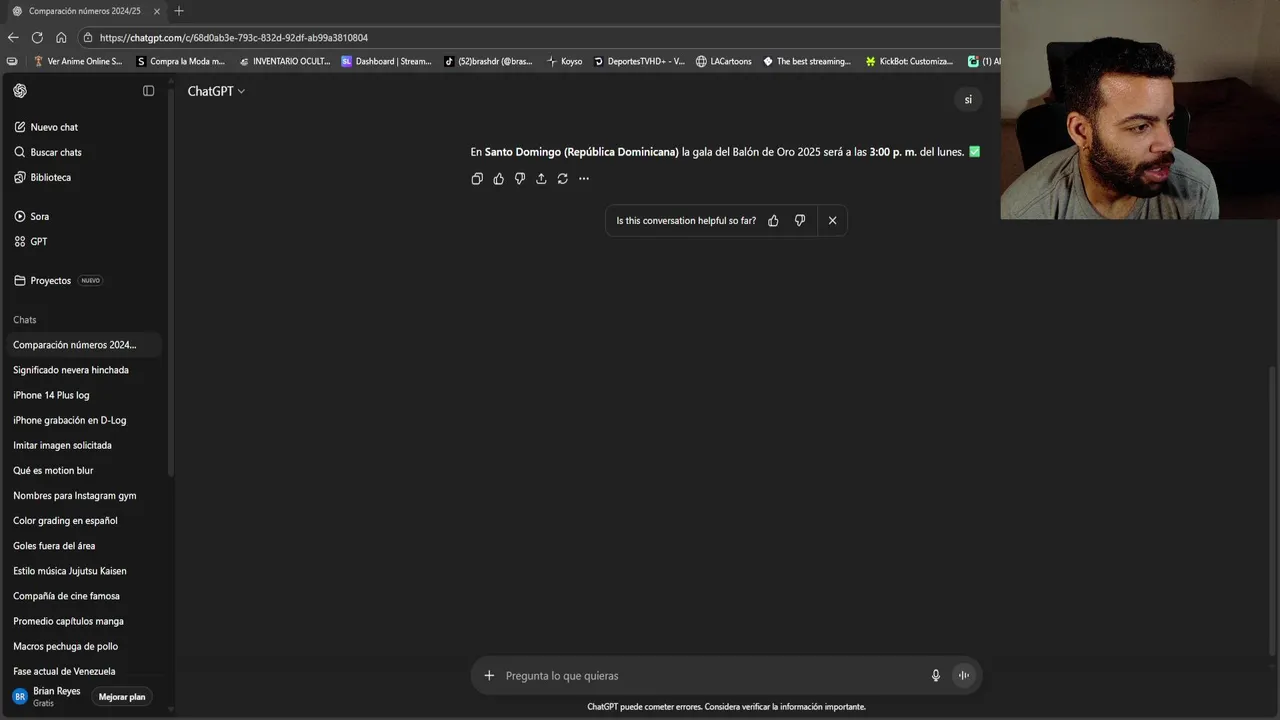The width and height of the screenshot is (1280, 720).
Task: Go to browser home page icon
Action: pos(61,38)
